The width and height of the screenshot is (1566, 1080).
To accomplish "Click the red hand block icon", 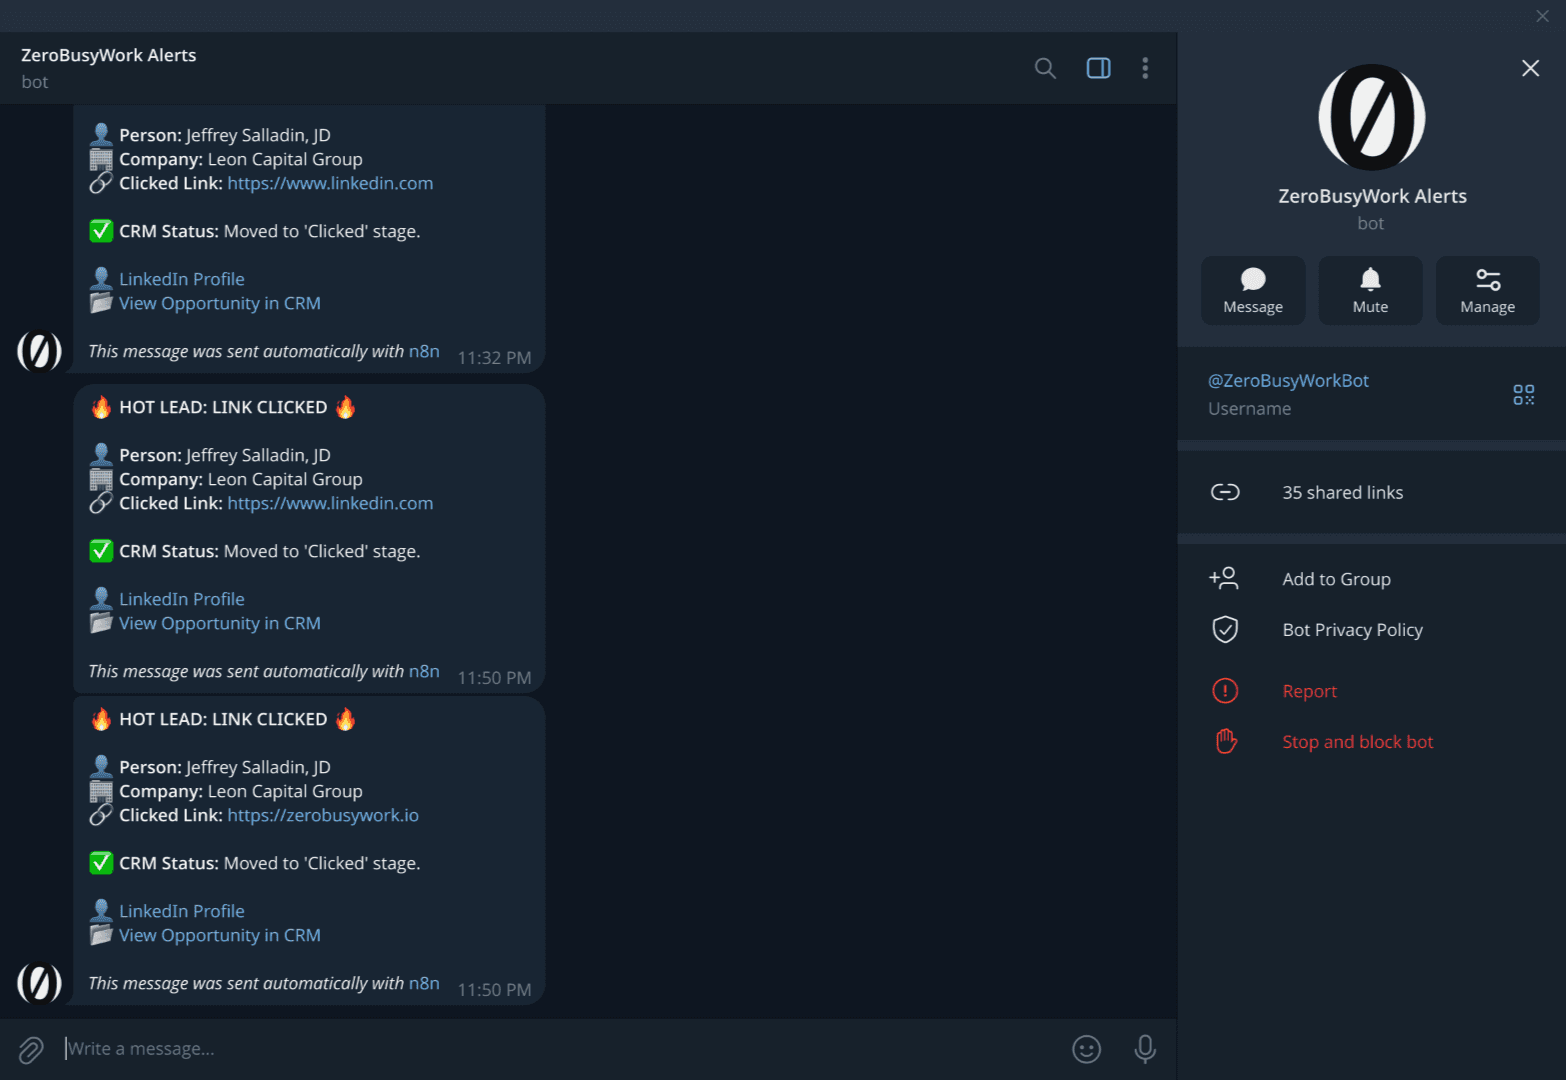I will click(1226, 741).
